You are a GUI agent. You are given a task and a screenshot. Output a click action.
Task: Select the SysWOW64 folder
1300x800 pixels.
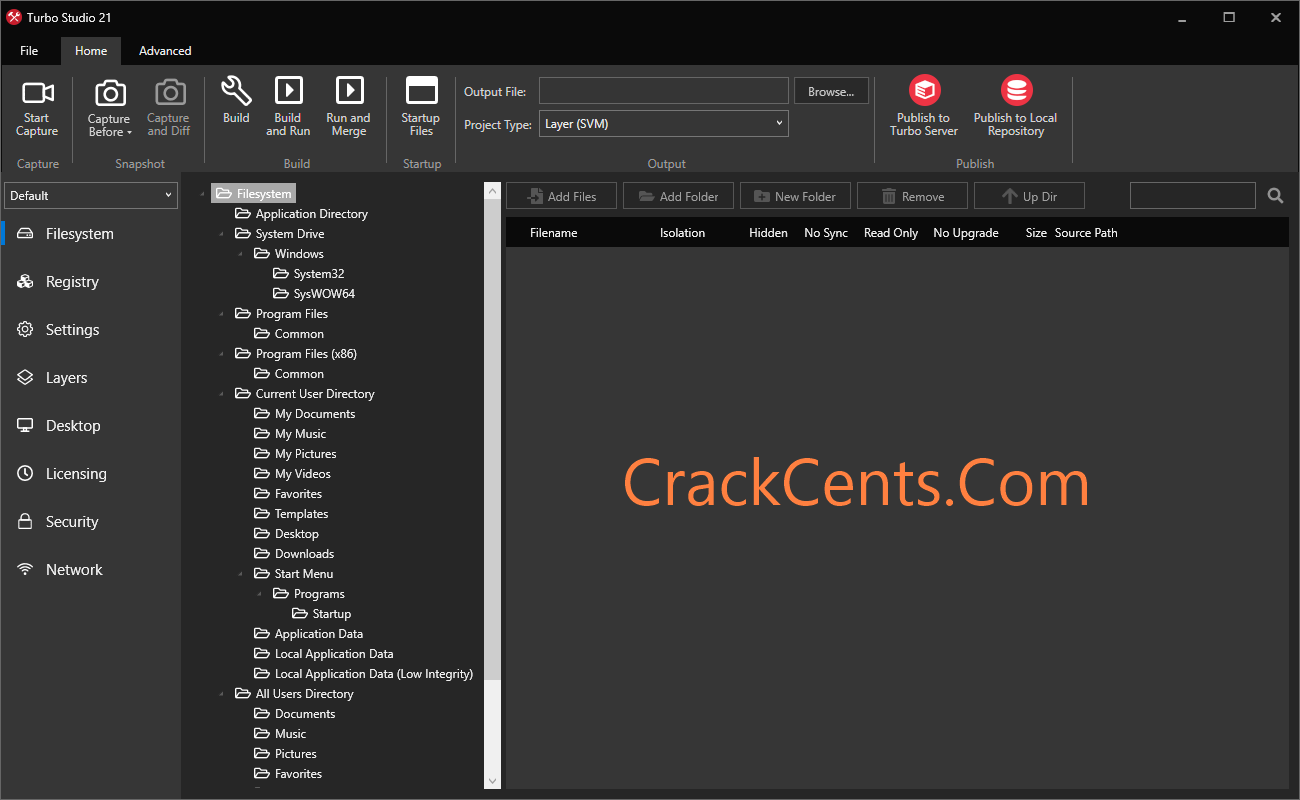coord(313,294)
